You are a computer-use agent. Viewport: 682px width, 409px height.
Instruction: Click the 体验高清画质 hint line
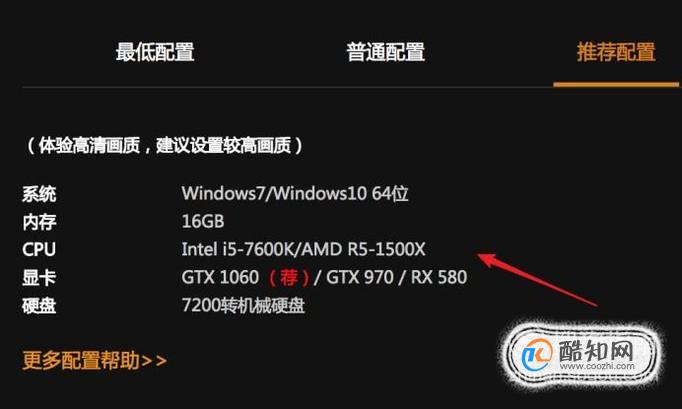(x=164, y=145)
